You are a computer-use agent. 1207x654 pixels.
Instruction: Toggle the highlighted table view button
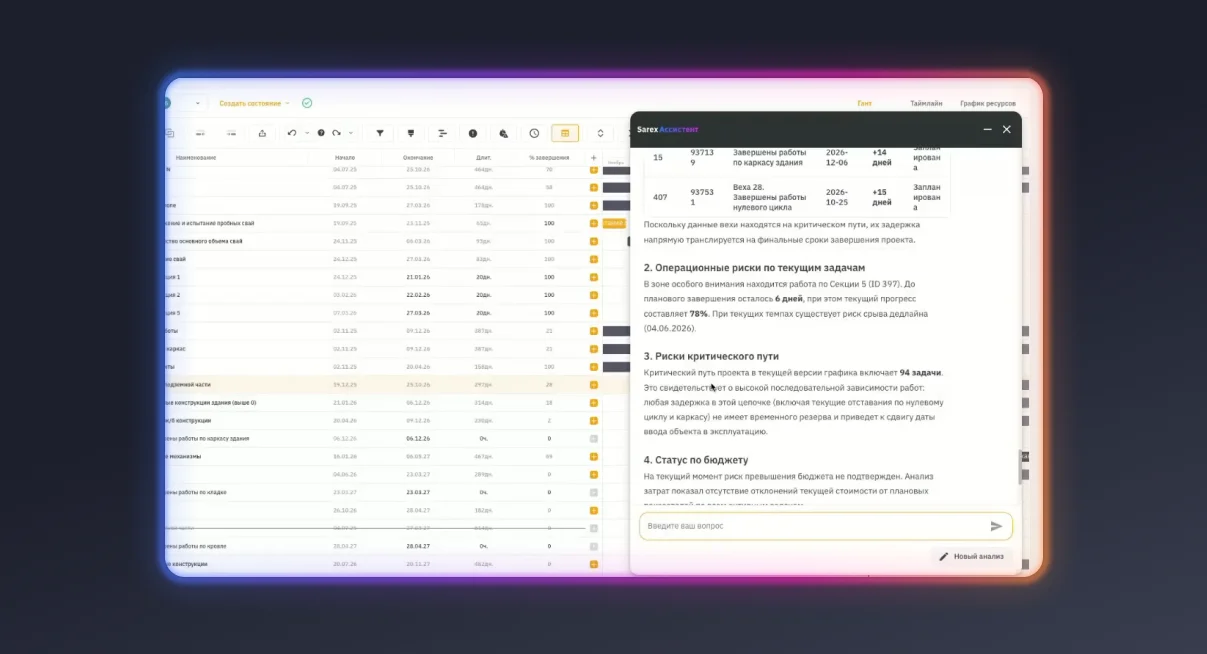565,133
